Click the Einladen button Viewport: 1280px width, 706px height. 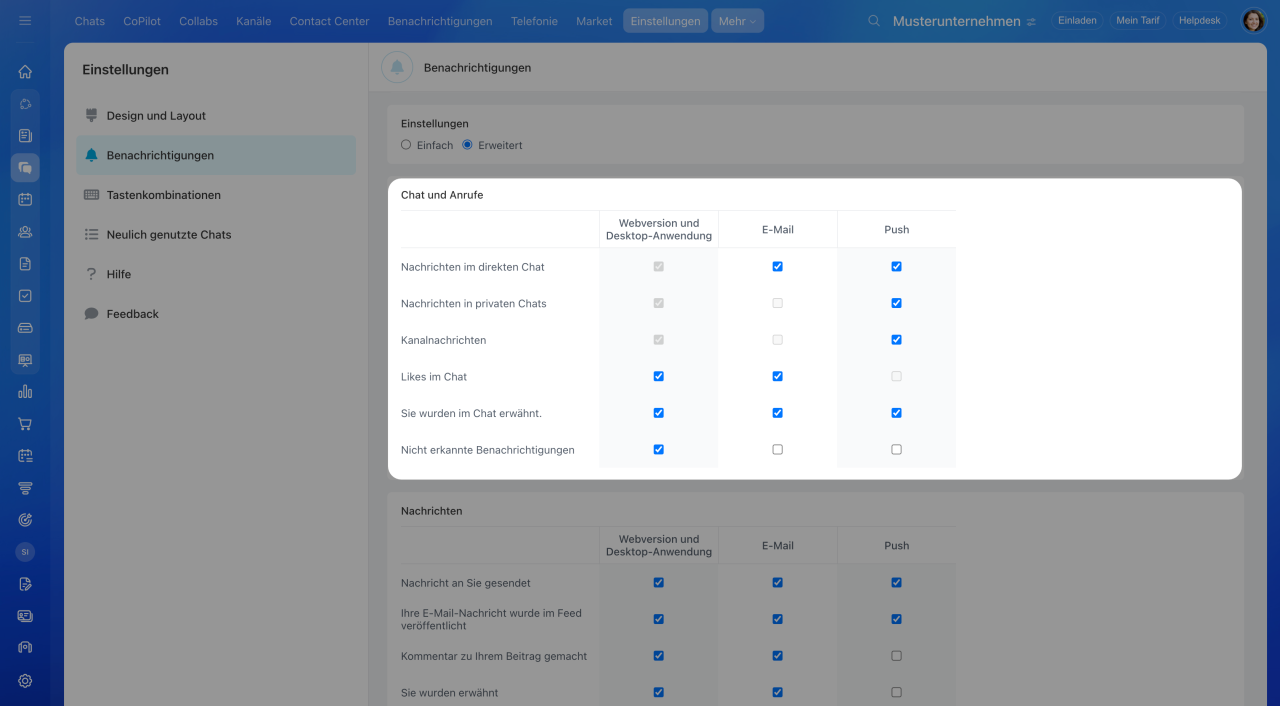point(1077,20)
